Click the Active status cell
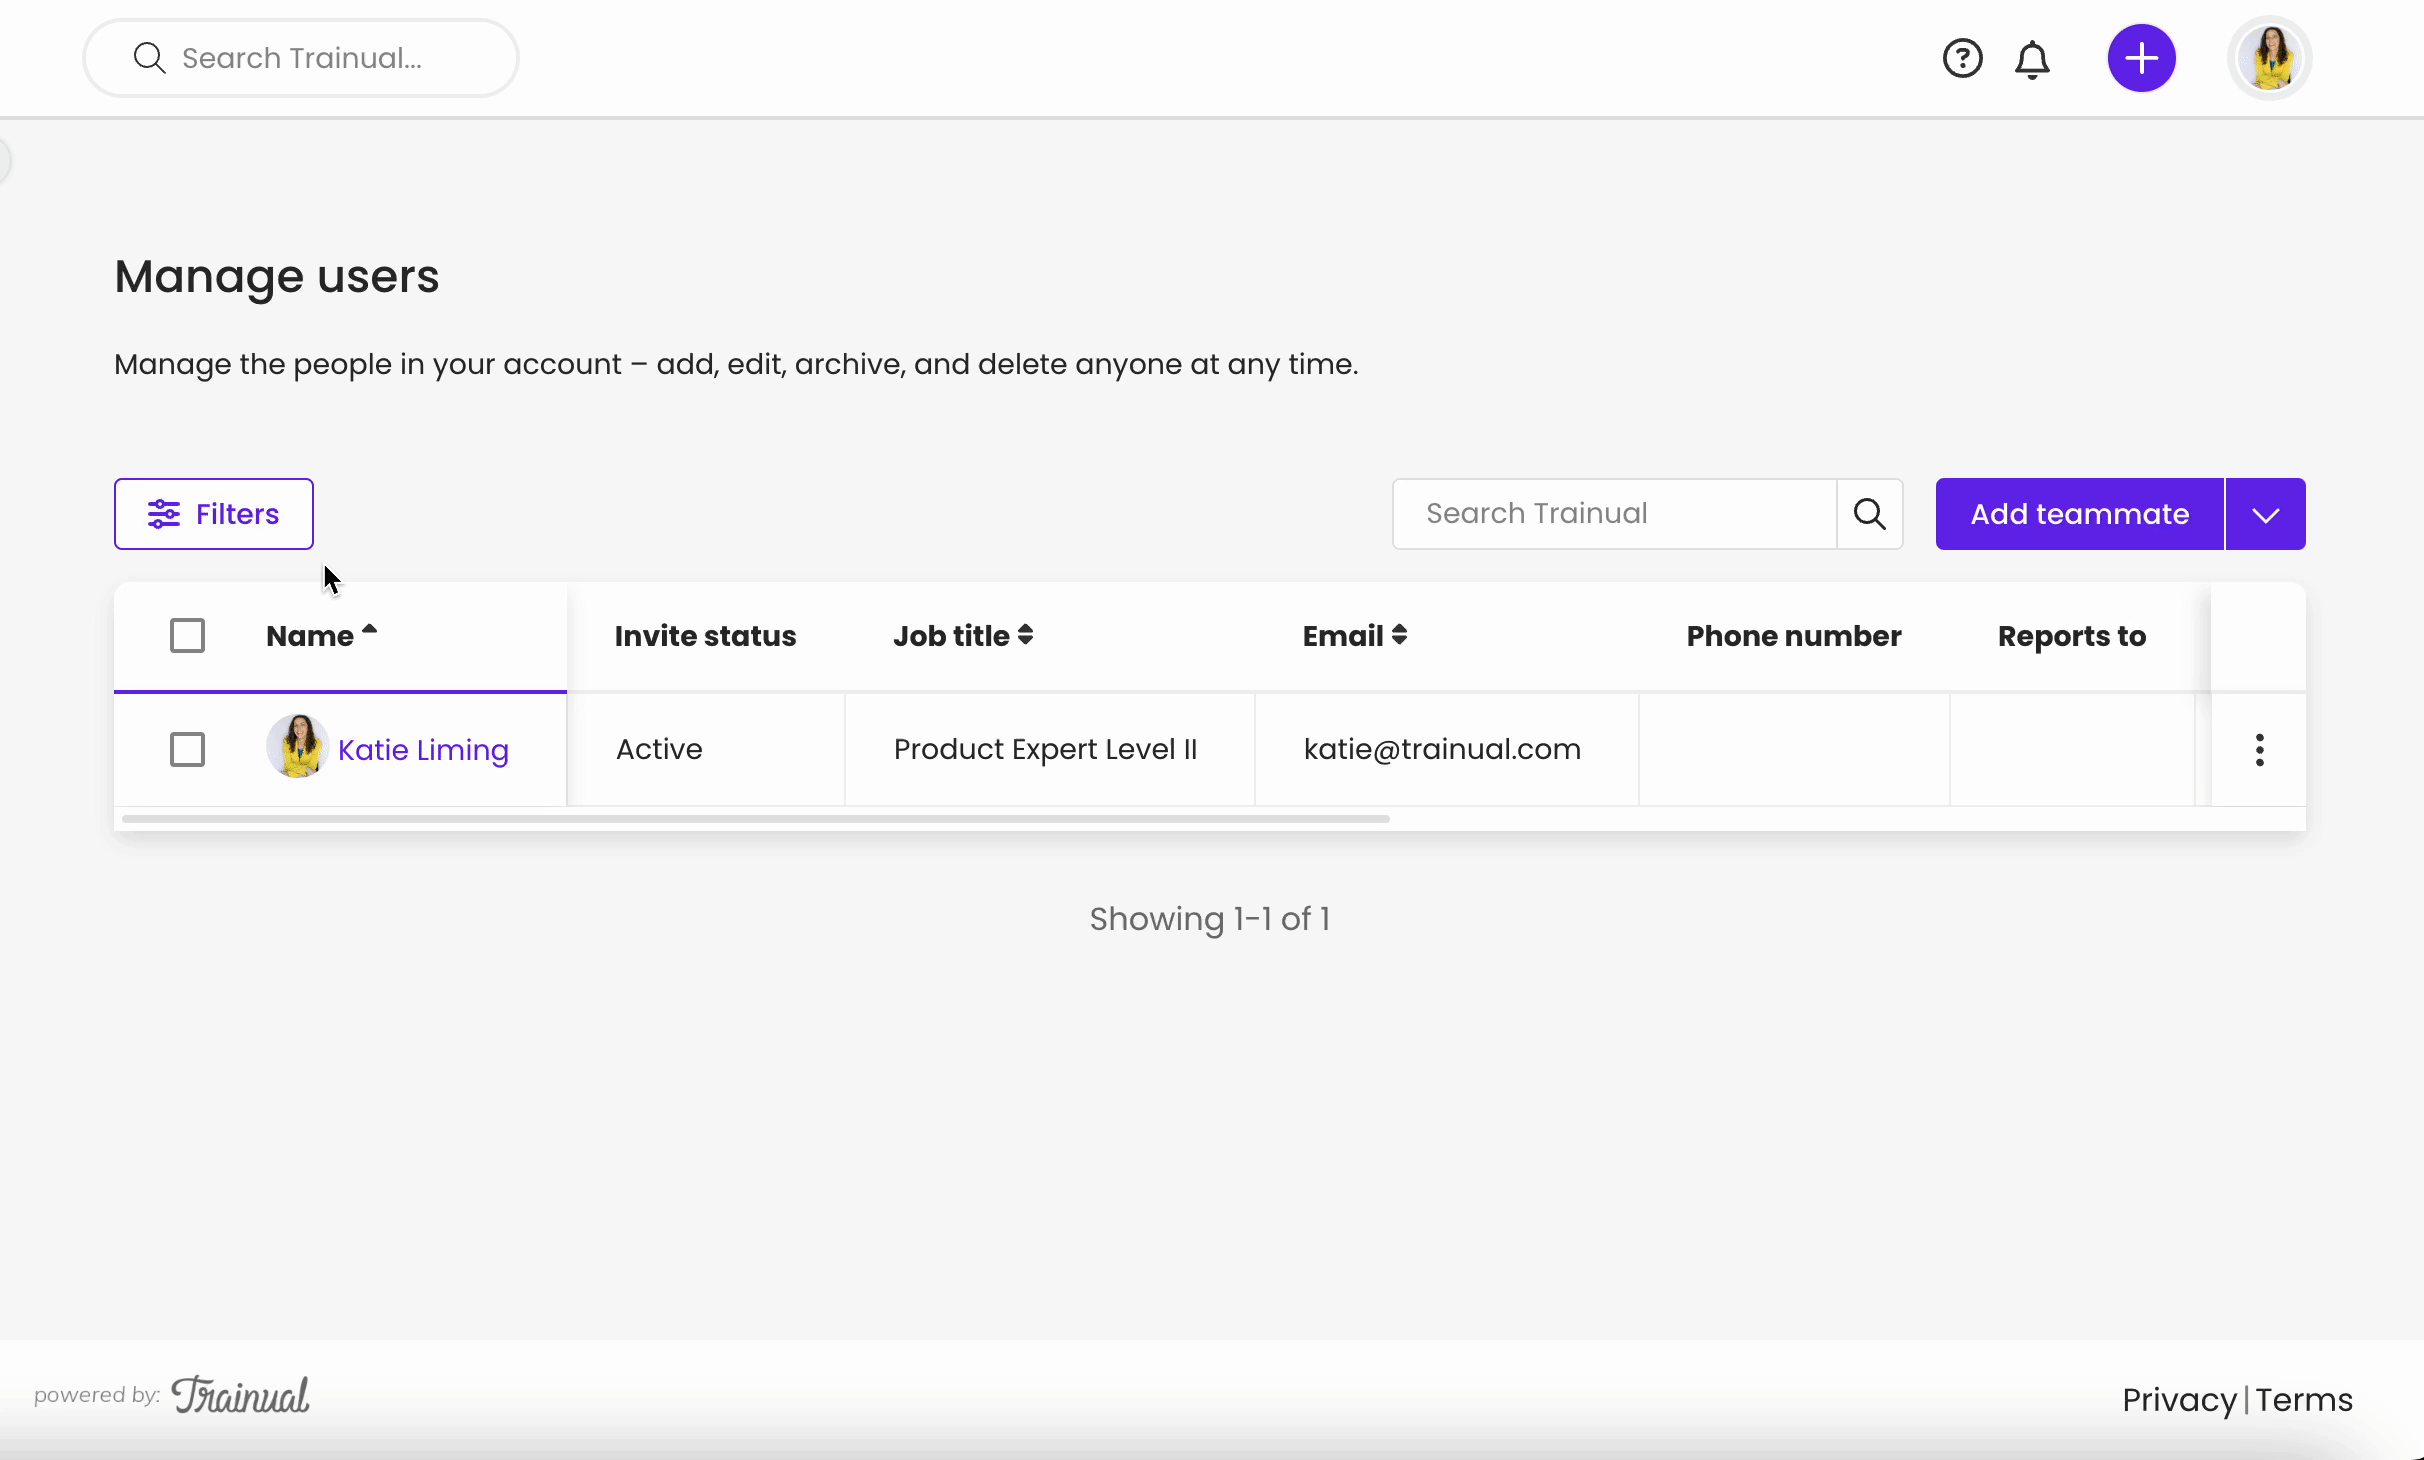The width and height of the screenshot is (2424, 1460). tap(706, 750)
